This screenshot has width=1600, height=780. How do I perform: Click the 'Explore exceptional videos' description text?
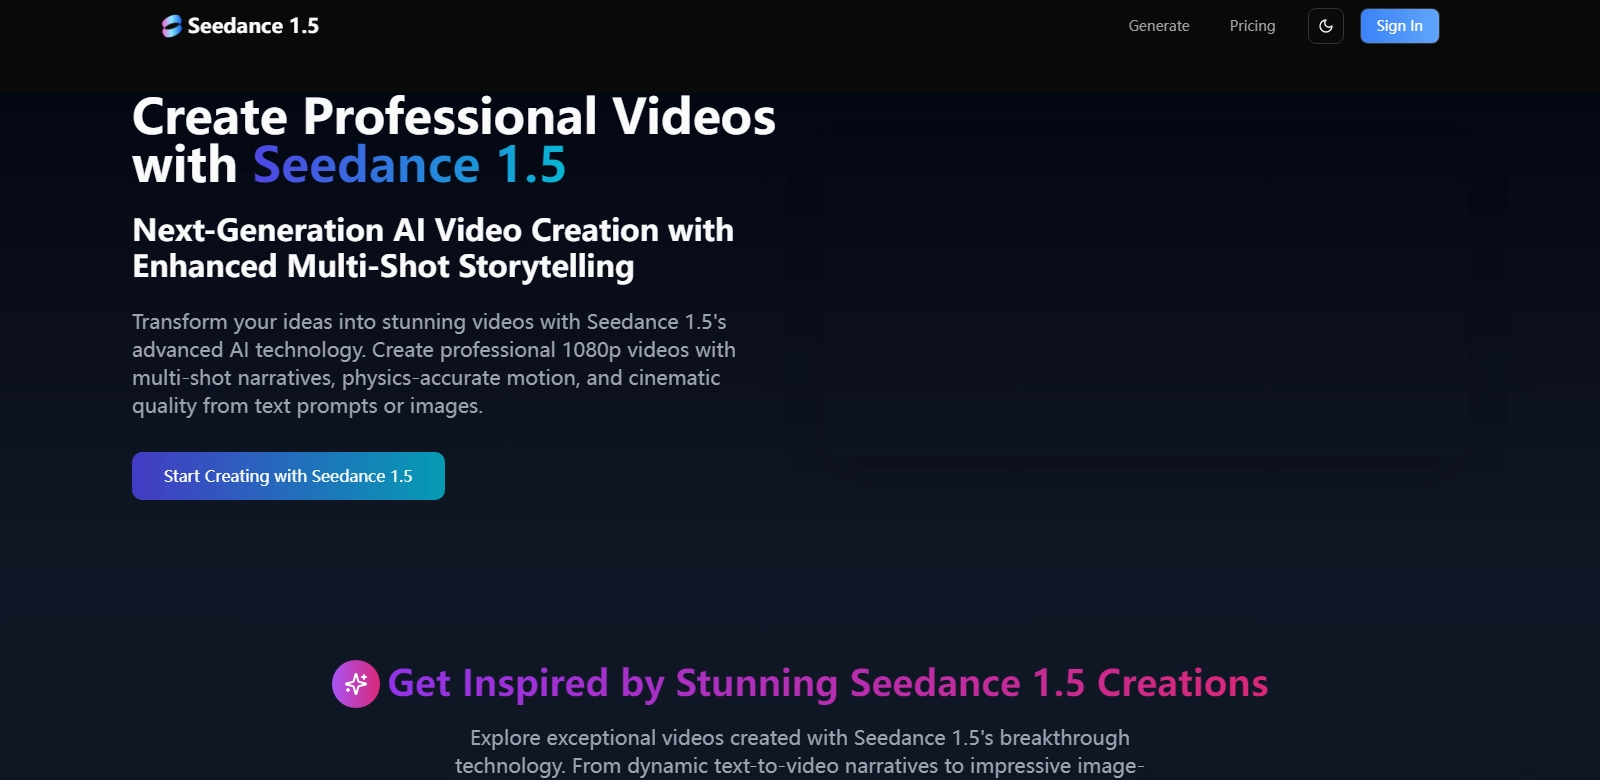click(x=800, y=752)
